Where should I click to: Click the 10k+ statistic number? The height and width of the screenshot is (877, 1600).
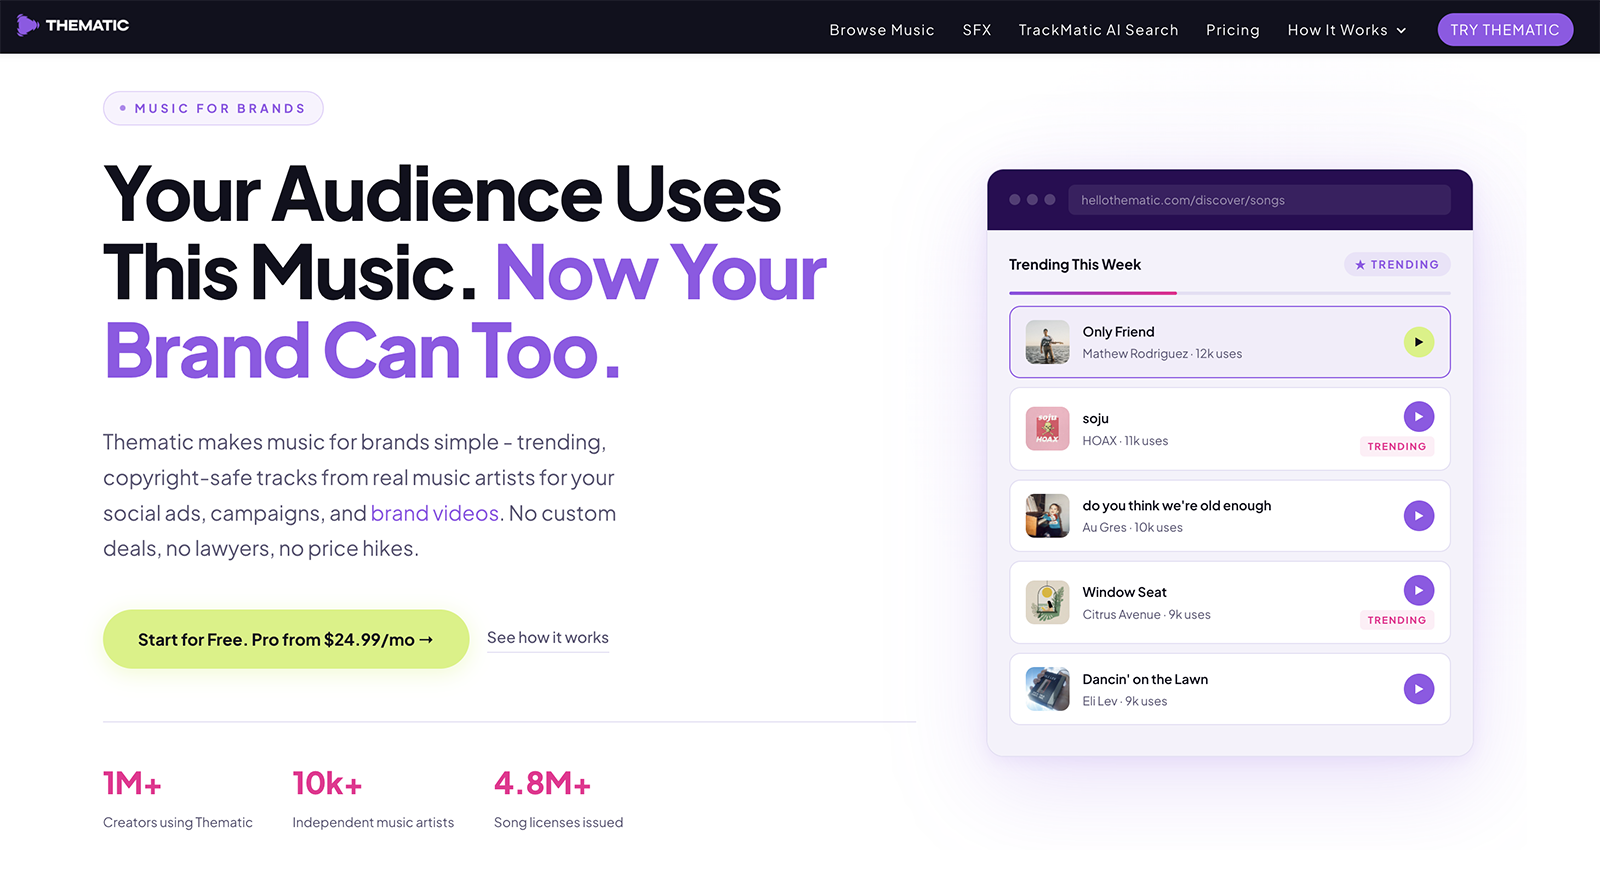pyautogui.click(x=327, y=784)
